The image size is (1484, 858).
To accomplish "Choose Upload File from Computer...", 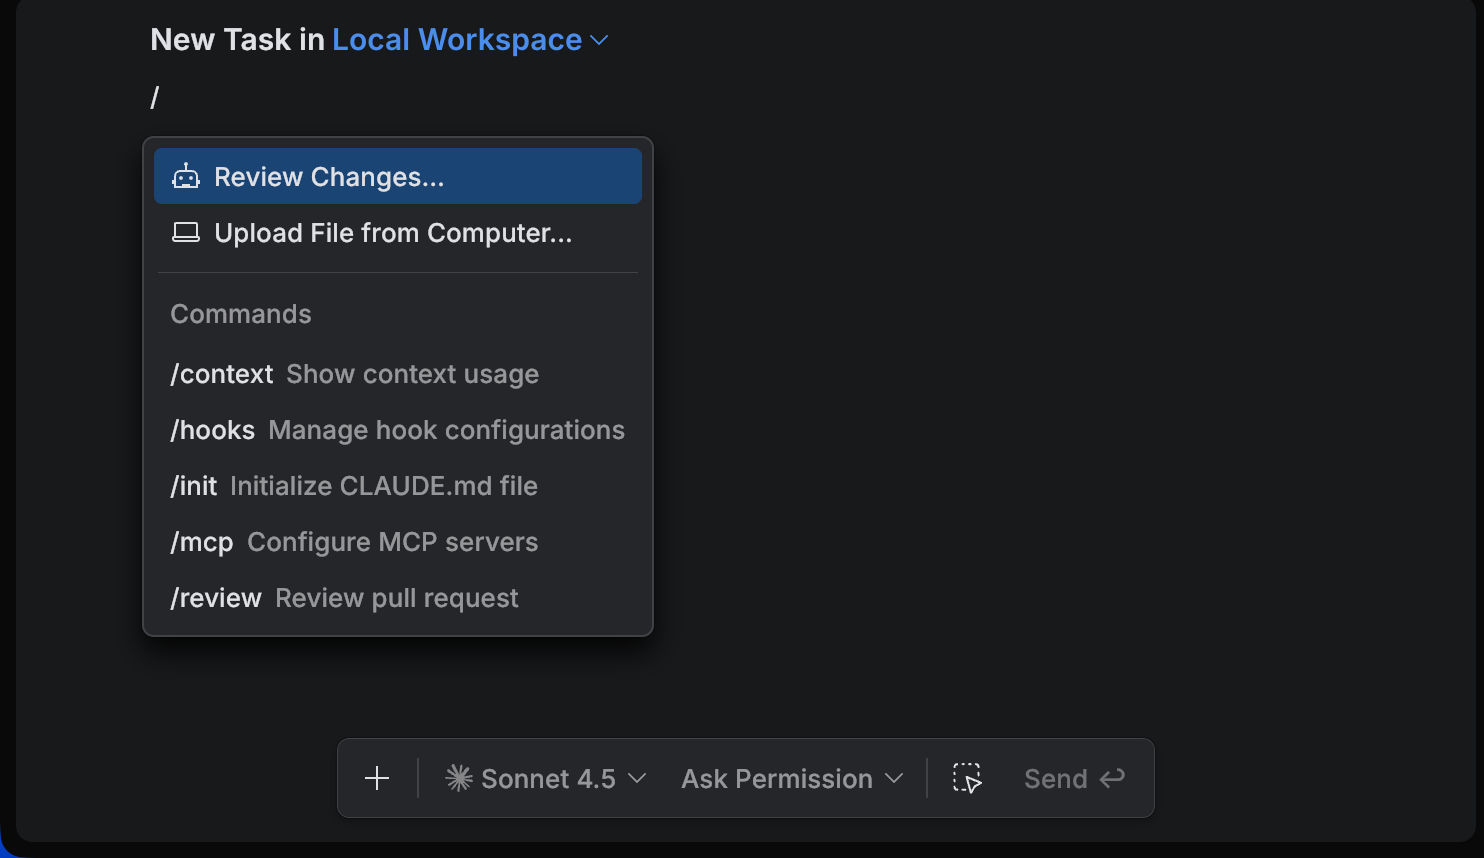I will [393, 233].
